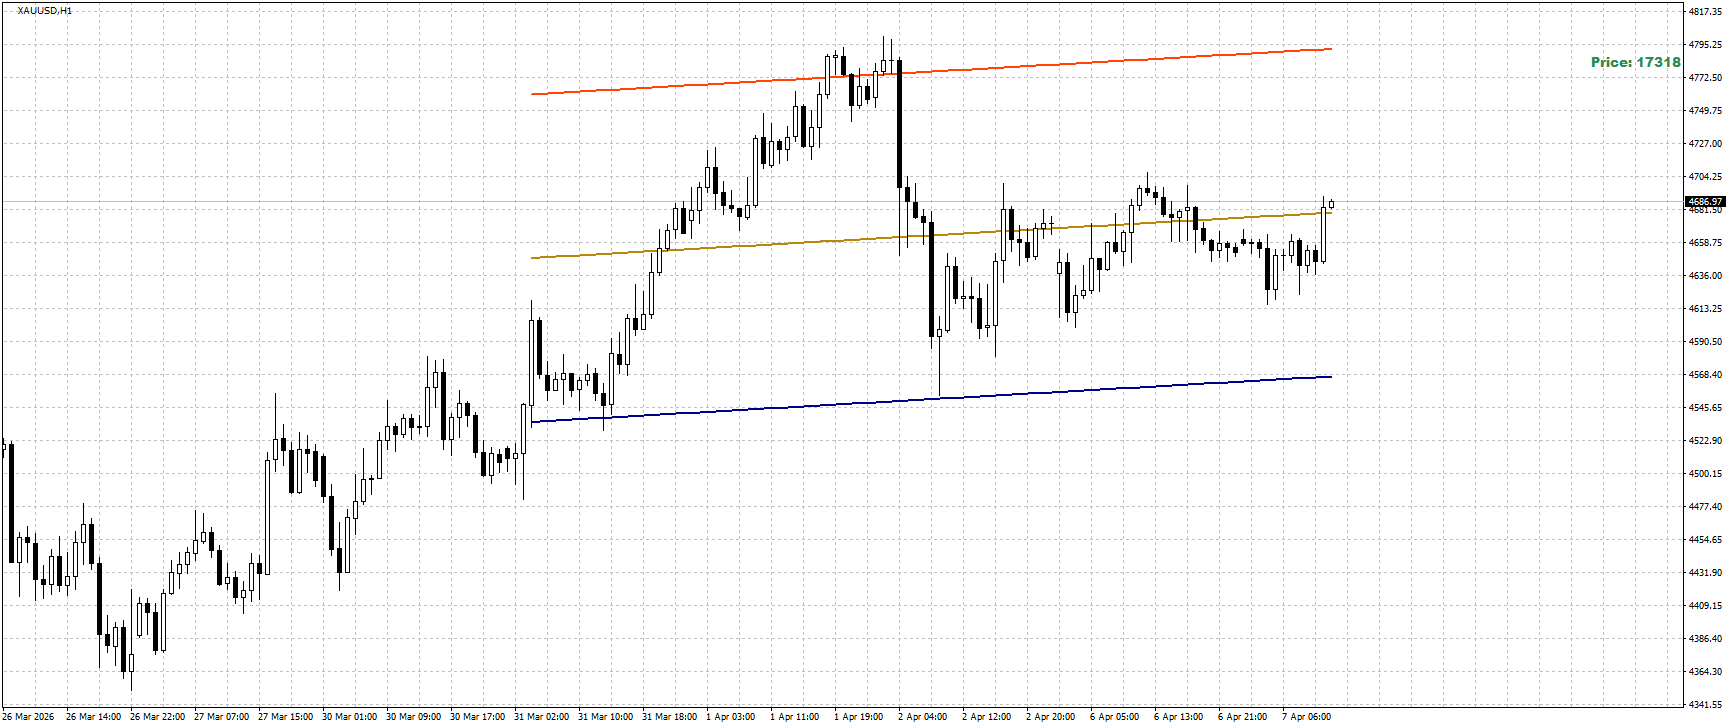This screenshot has width=1729, height=728.
Task: Click the 4727.00 price axis label
Action: [x=1705, y=144]
